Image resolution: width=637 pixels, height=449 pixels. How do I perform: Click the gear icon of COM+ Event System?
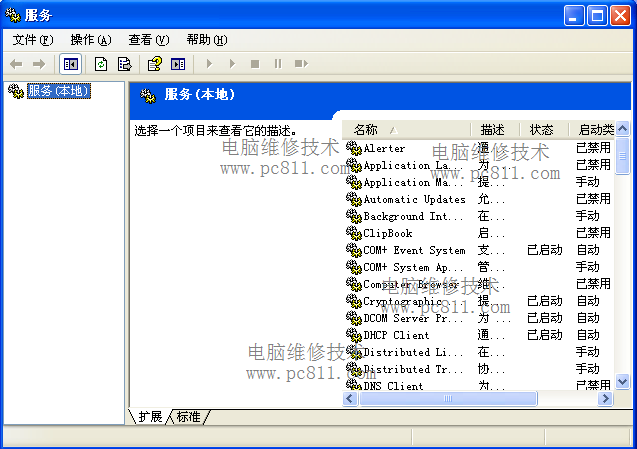coord(354,250)
